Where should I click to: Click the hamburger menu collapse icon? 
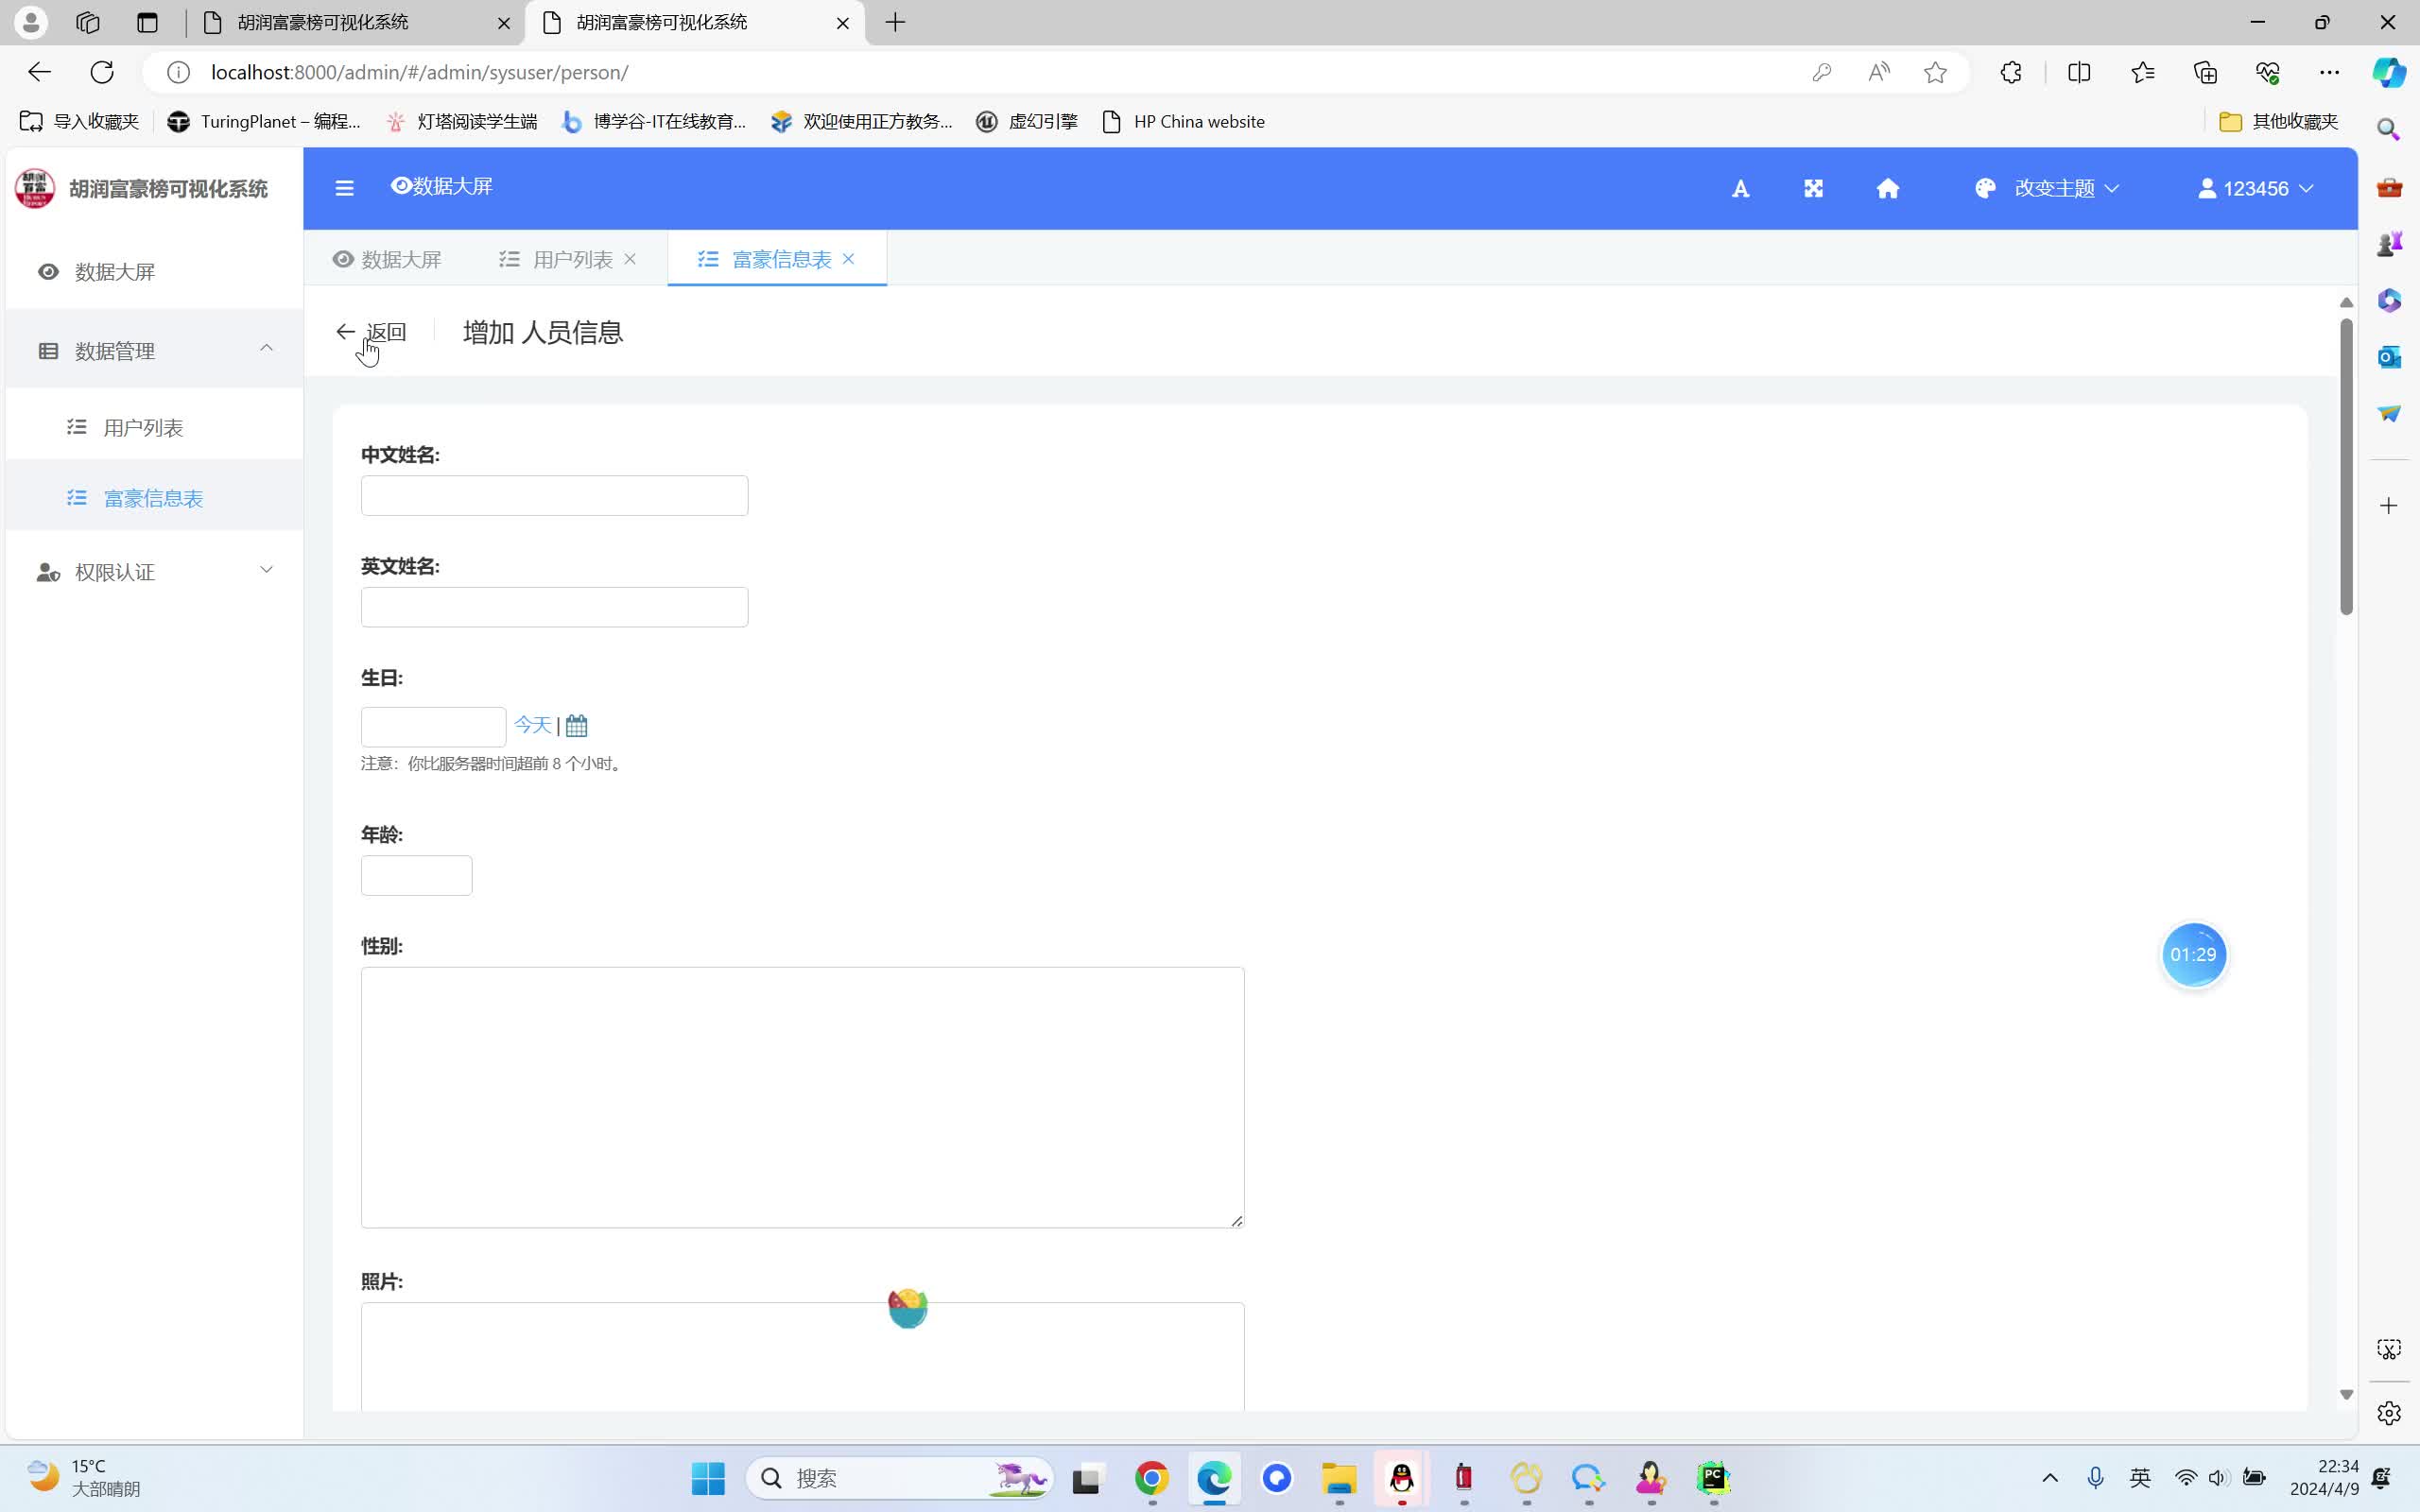[344, 188]
